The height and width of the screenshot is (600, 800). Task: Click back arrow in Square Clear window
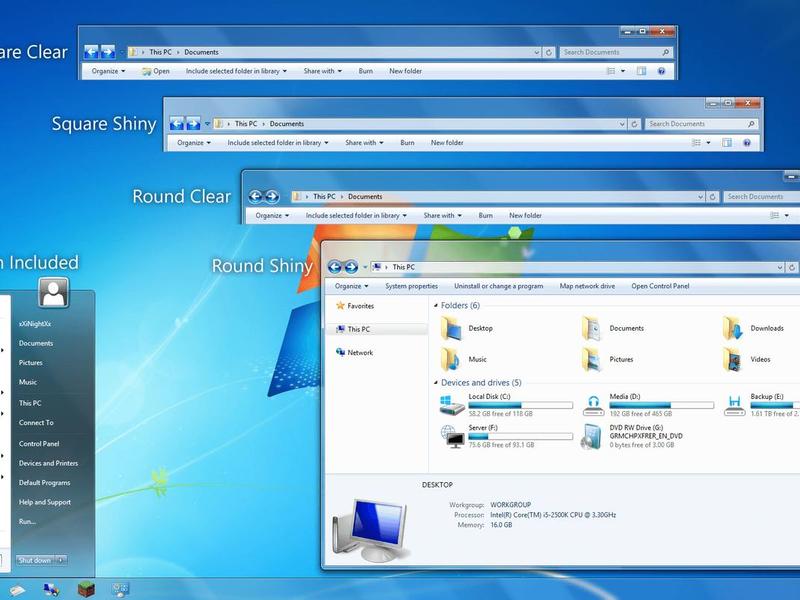[x=91, y=52]
